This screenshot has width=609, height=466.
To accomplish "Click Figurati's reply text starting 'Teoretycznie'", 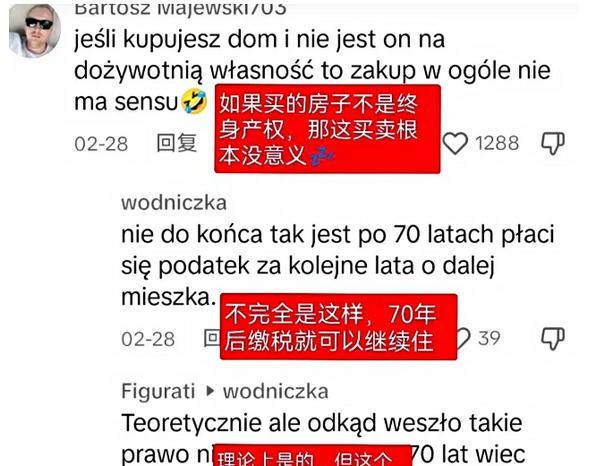I will click(x=323, y=439).
